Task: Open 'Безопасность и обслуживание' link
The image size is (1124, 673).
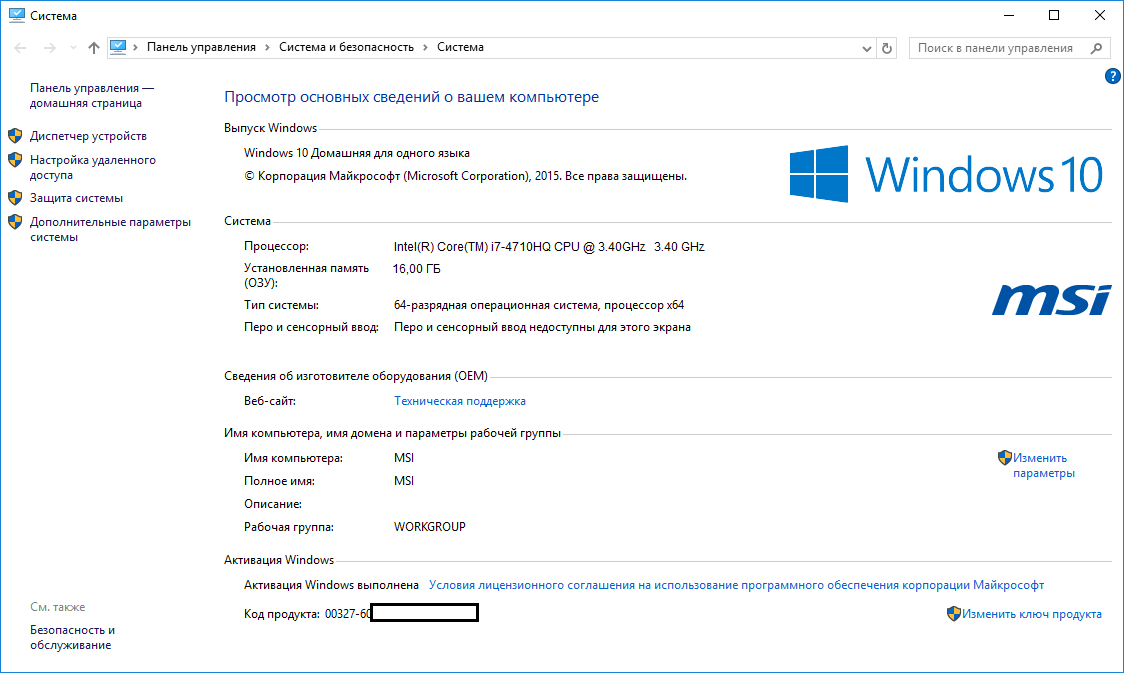Action: point(72,637)
